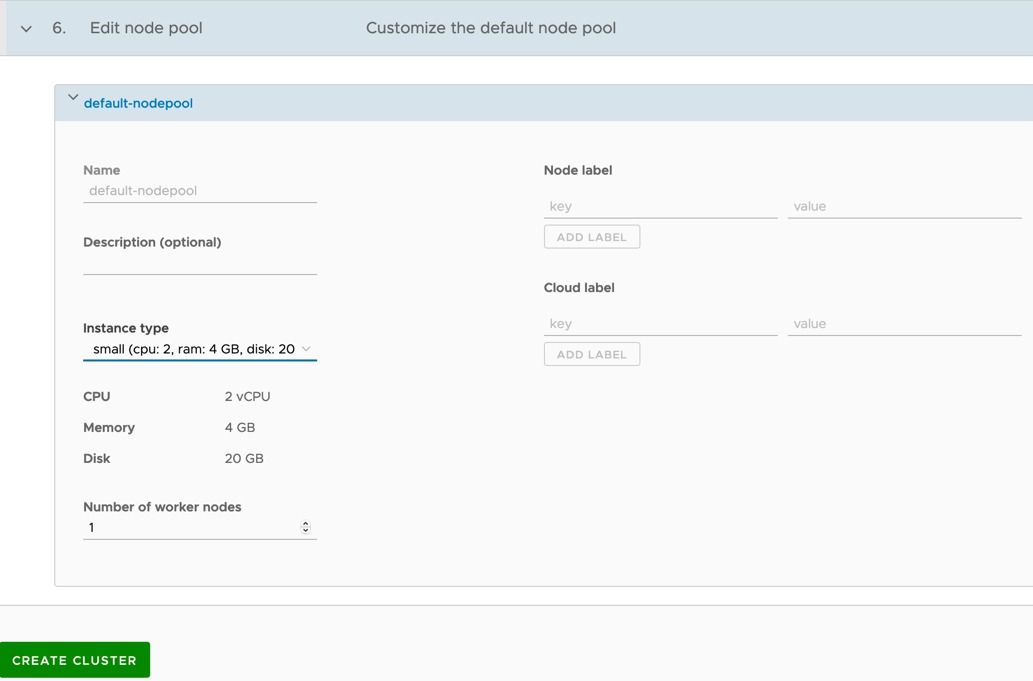Open the Instance type selector
The width and height of the screenshot is (1033, 681).
click(x=200, y=348)
